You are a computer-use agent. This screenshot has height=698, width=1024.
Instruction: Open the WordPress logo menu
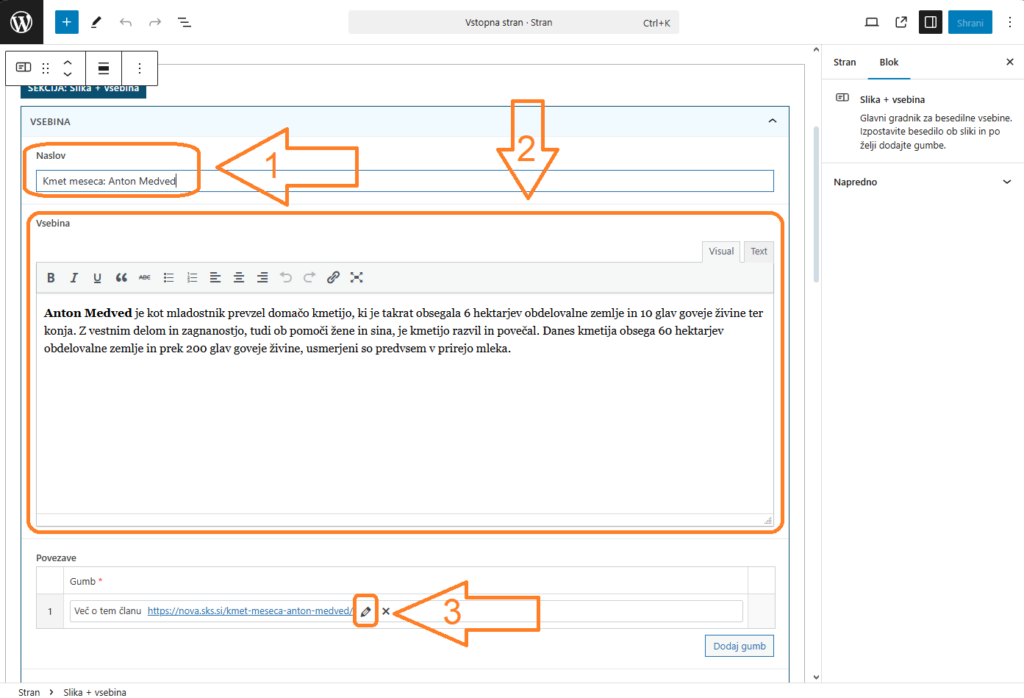22,22
